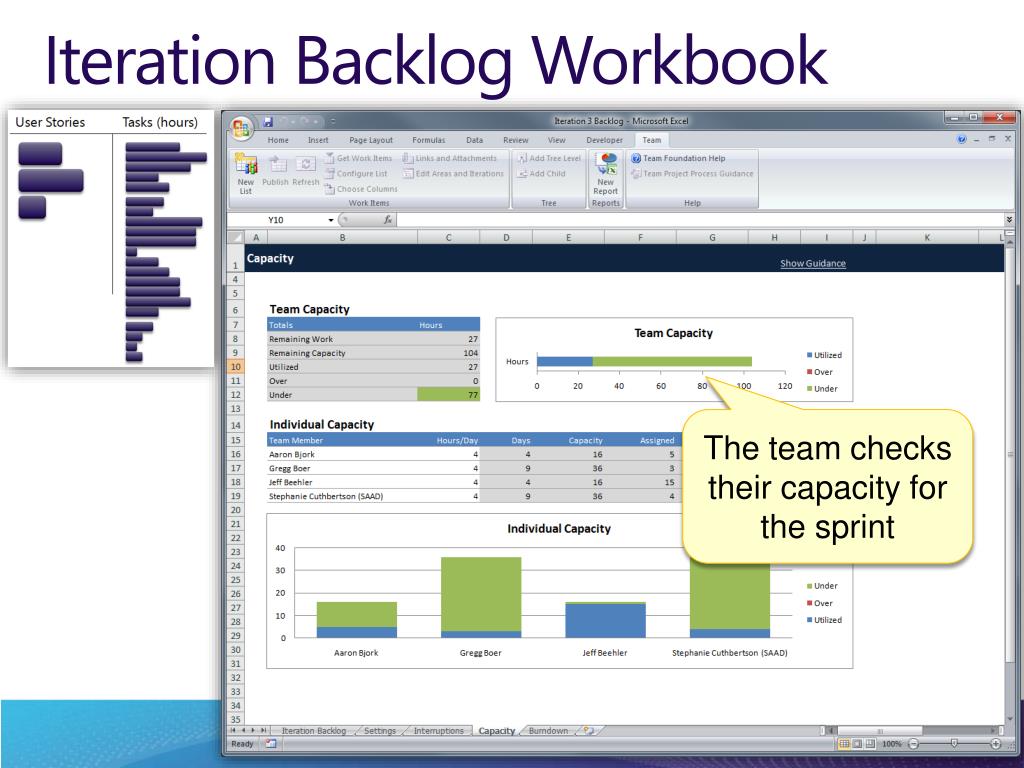The height and width of the screenshot is (768, 1024).
Task: Click the Excel help question mark icon
Action: tap(961, 139)
